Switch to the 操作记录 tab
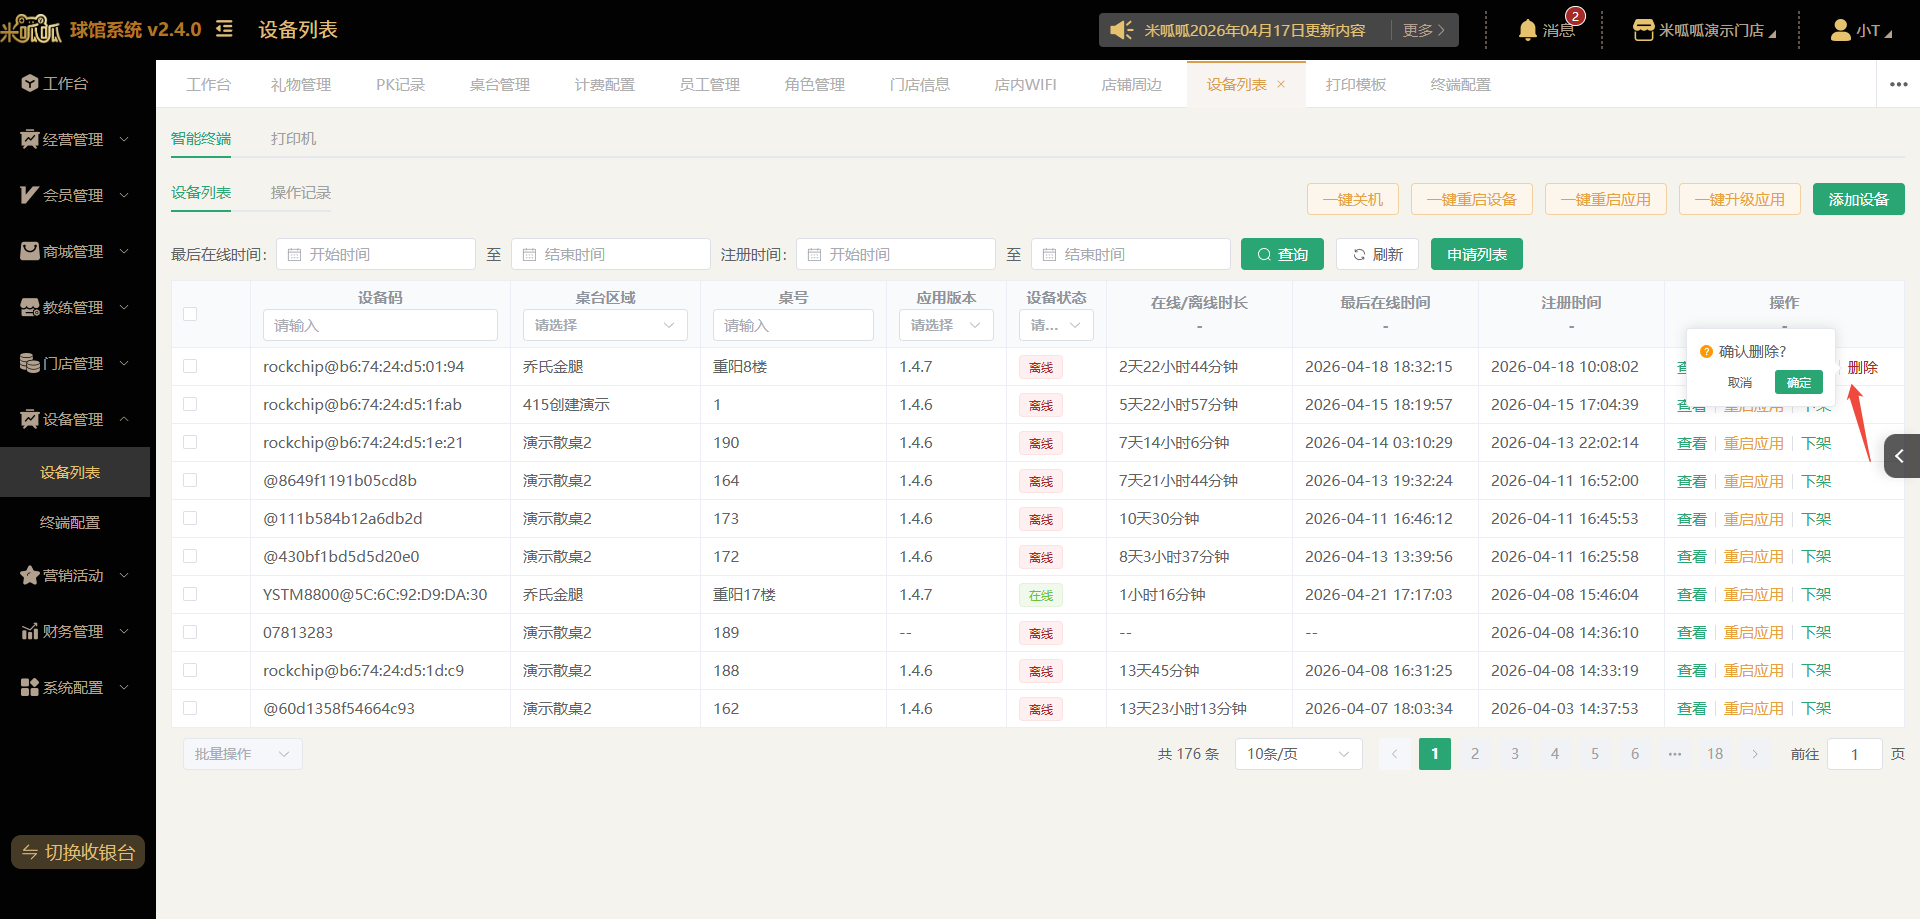The image size is (1920, 919). [x=301, y=193]
